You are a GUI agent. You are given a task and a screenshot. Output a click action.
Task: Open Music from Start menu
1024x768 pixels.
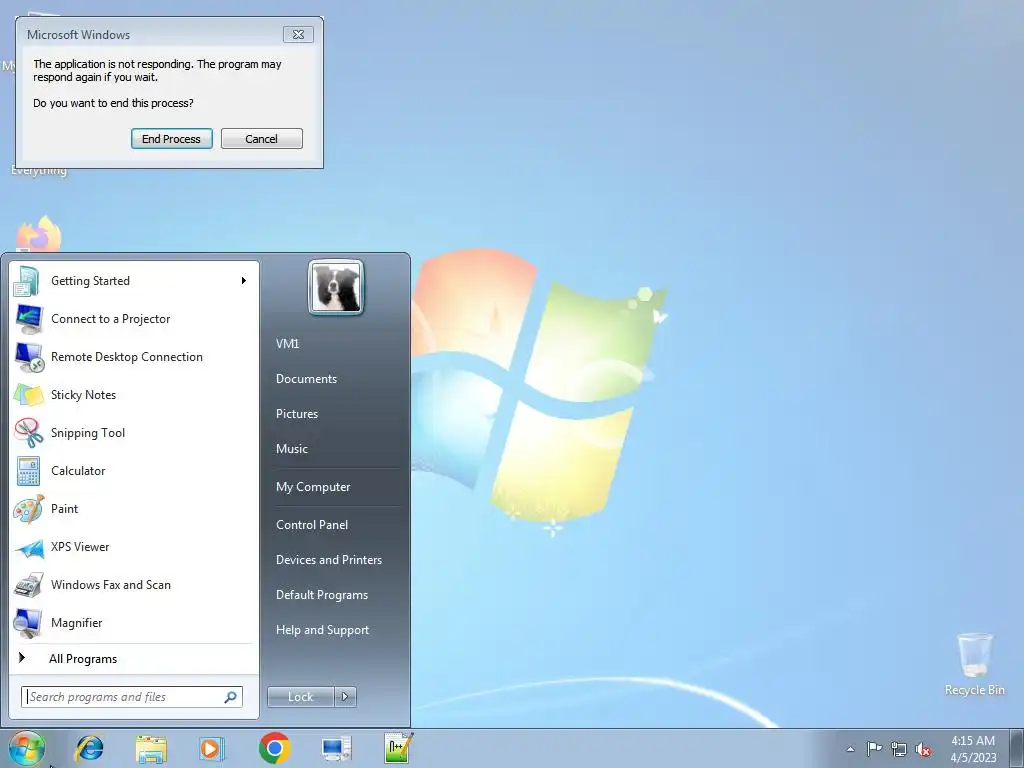tap(291, 449)
